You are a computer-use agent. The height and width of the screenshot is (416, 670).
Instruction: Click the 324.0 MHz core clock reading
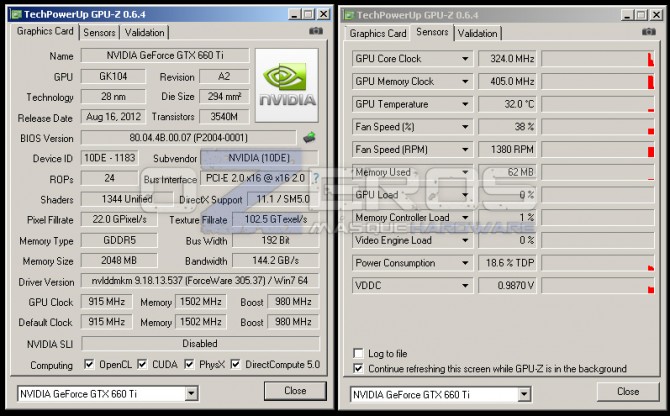tap(507, 59)
